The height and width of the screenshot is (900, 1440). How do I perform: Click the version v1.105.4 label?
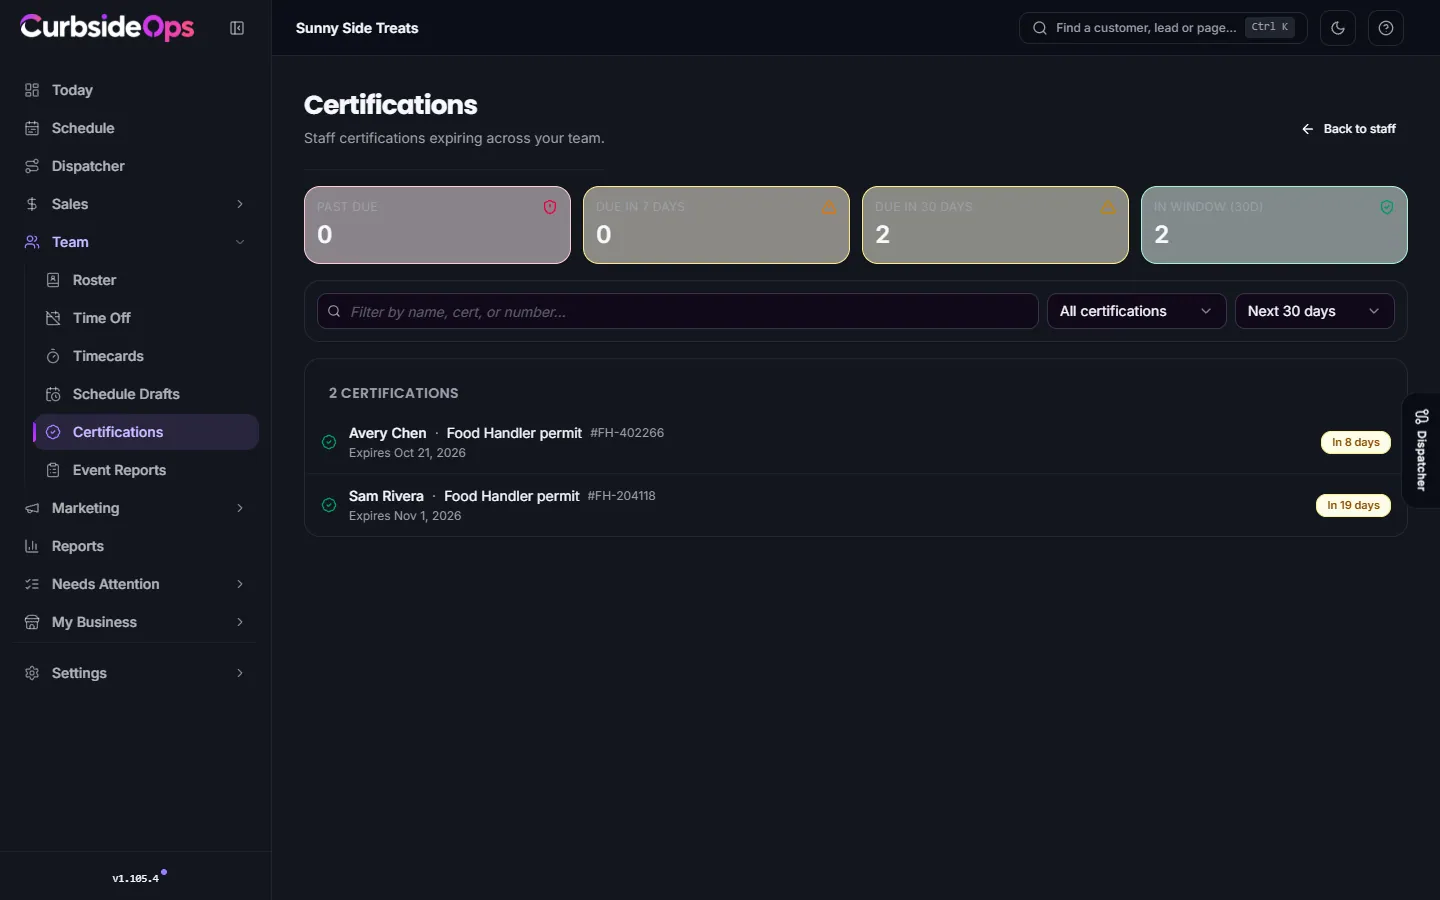(135, 879)
